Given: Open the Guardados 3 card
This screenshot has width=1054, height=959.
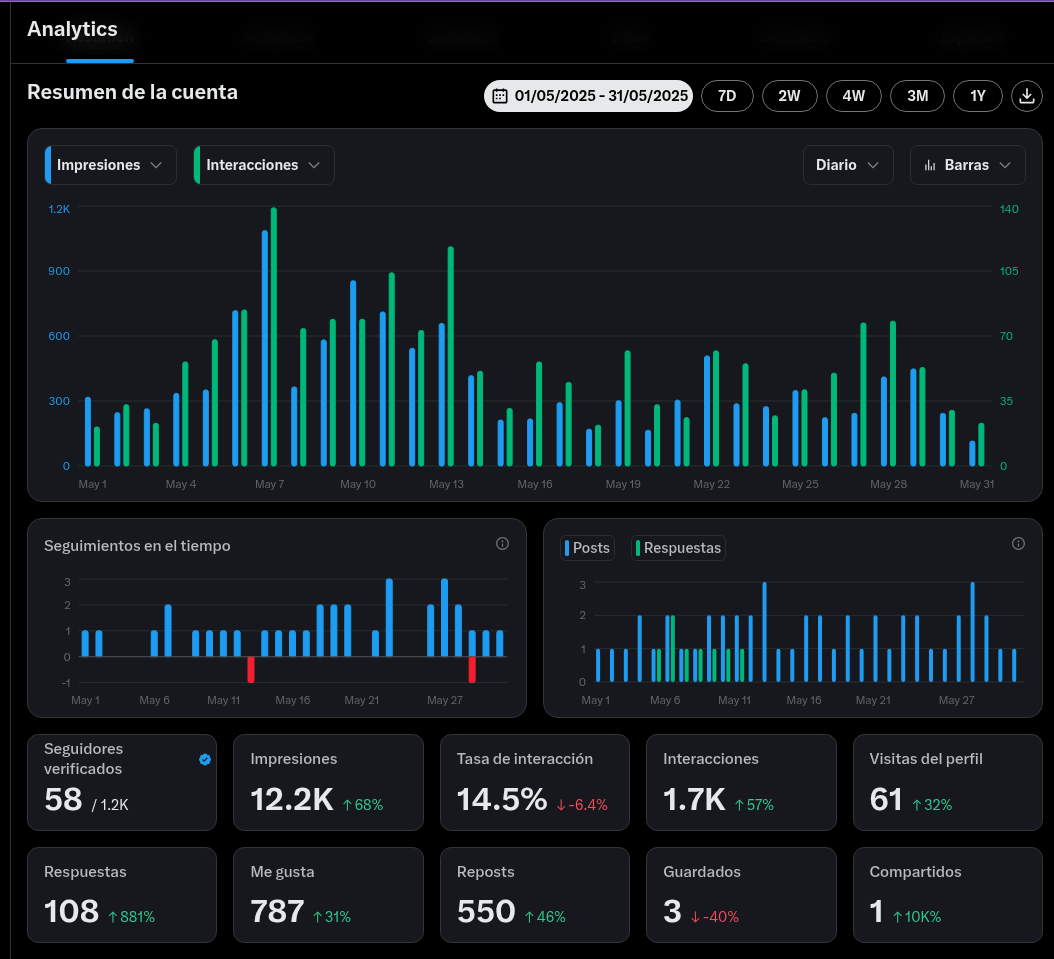Looking at the screenshot, I should pos(741,895).
